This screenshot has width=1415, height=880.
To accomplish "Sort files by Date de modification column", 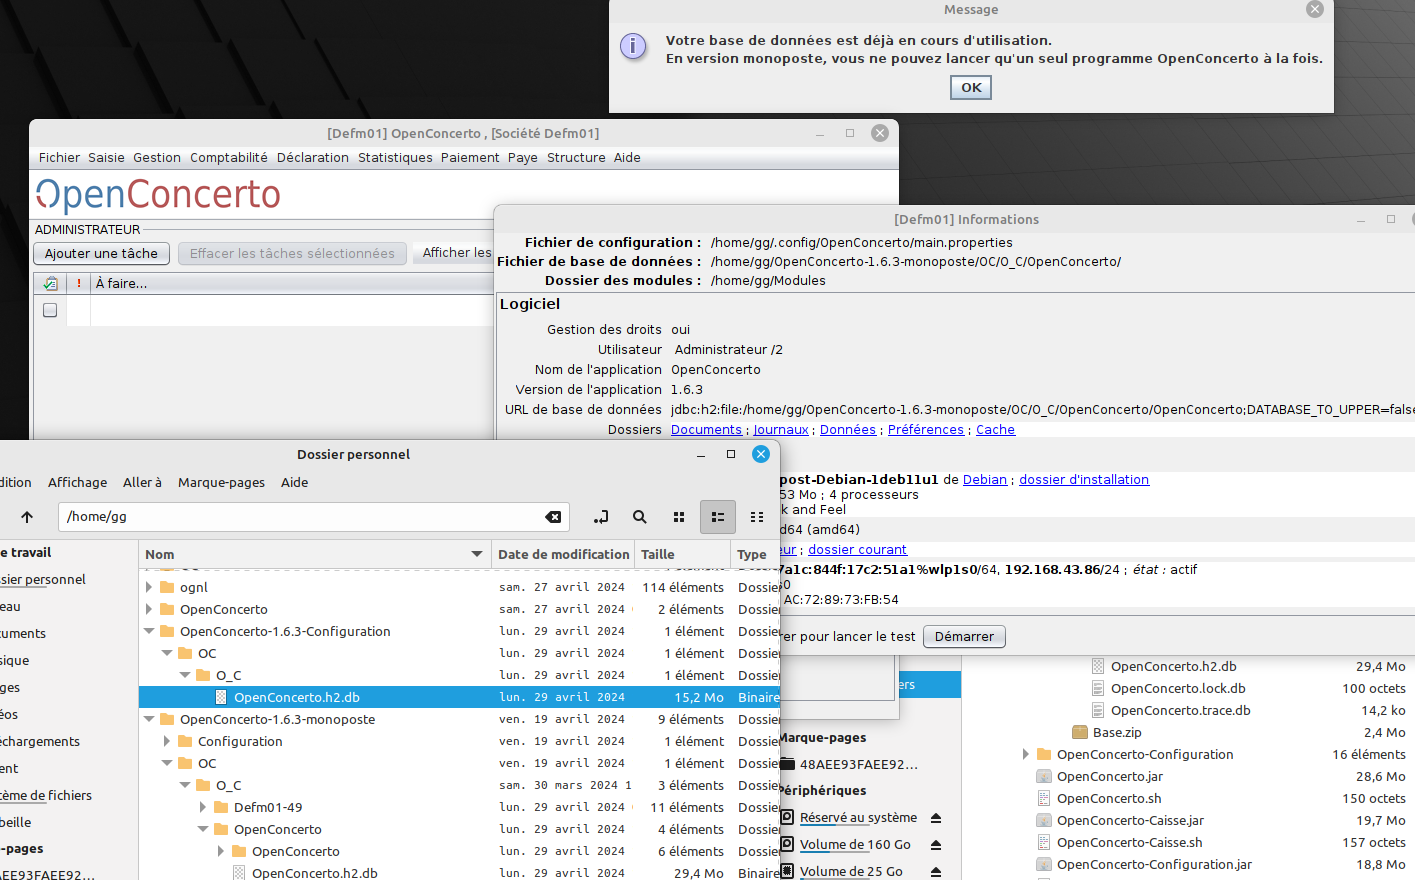I will tap(563, 554).
